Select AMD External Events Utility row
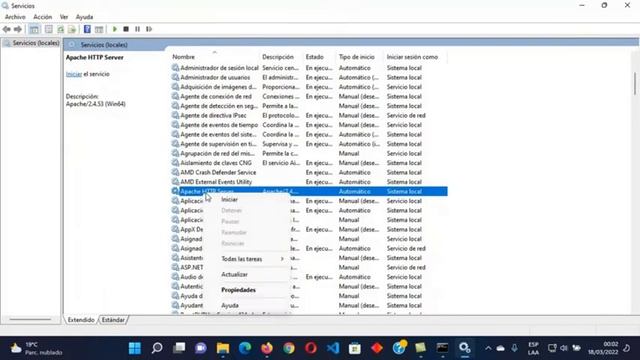 tap(309, 182)
